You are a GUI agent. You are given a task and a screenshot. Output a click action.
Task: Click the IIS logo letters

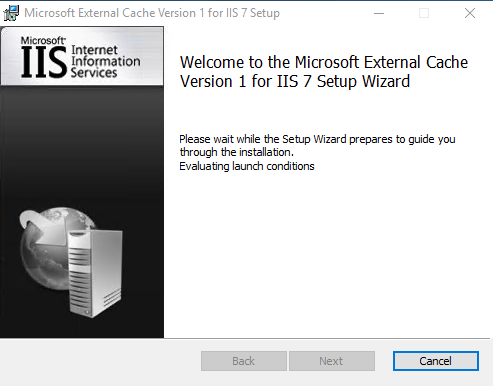pyautogui.click(x=44, y=62)
